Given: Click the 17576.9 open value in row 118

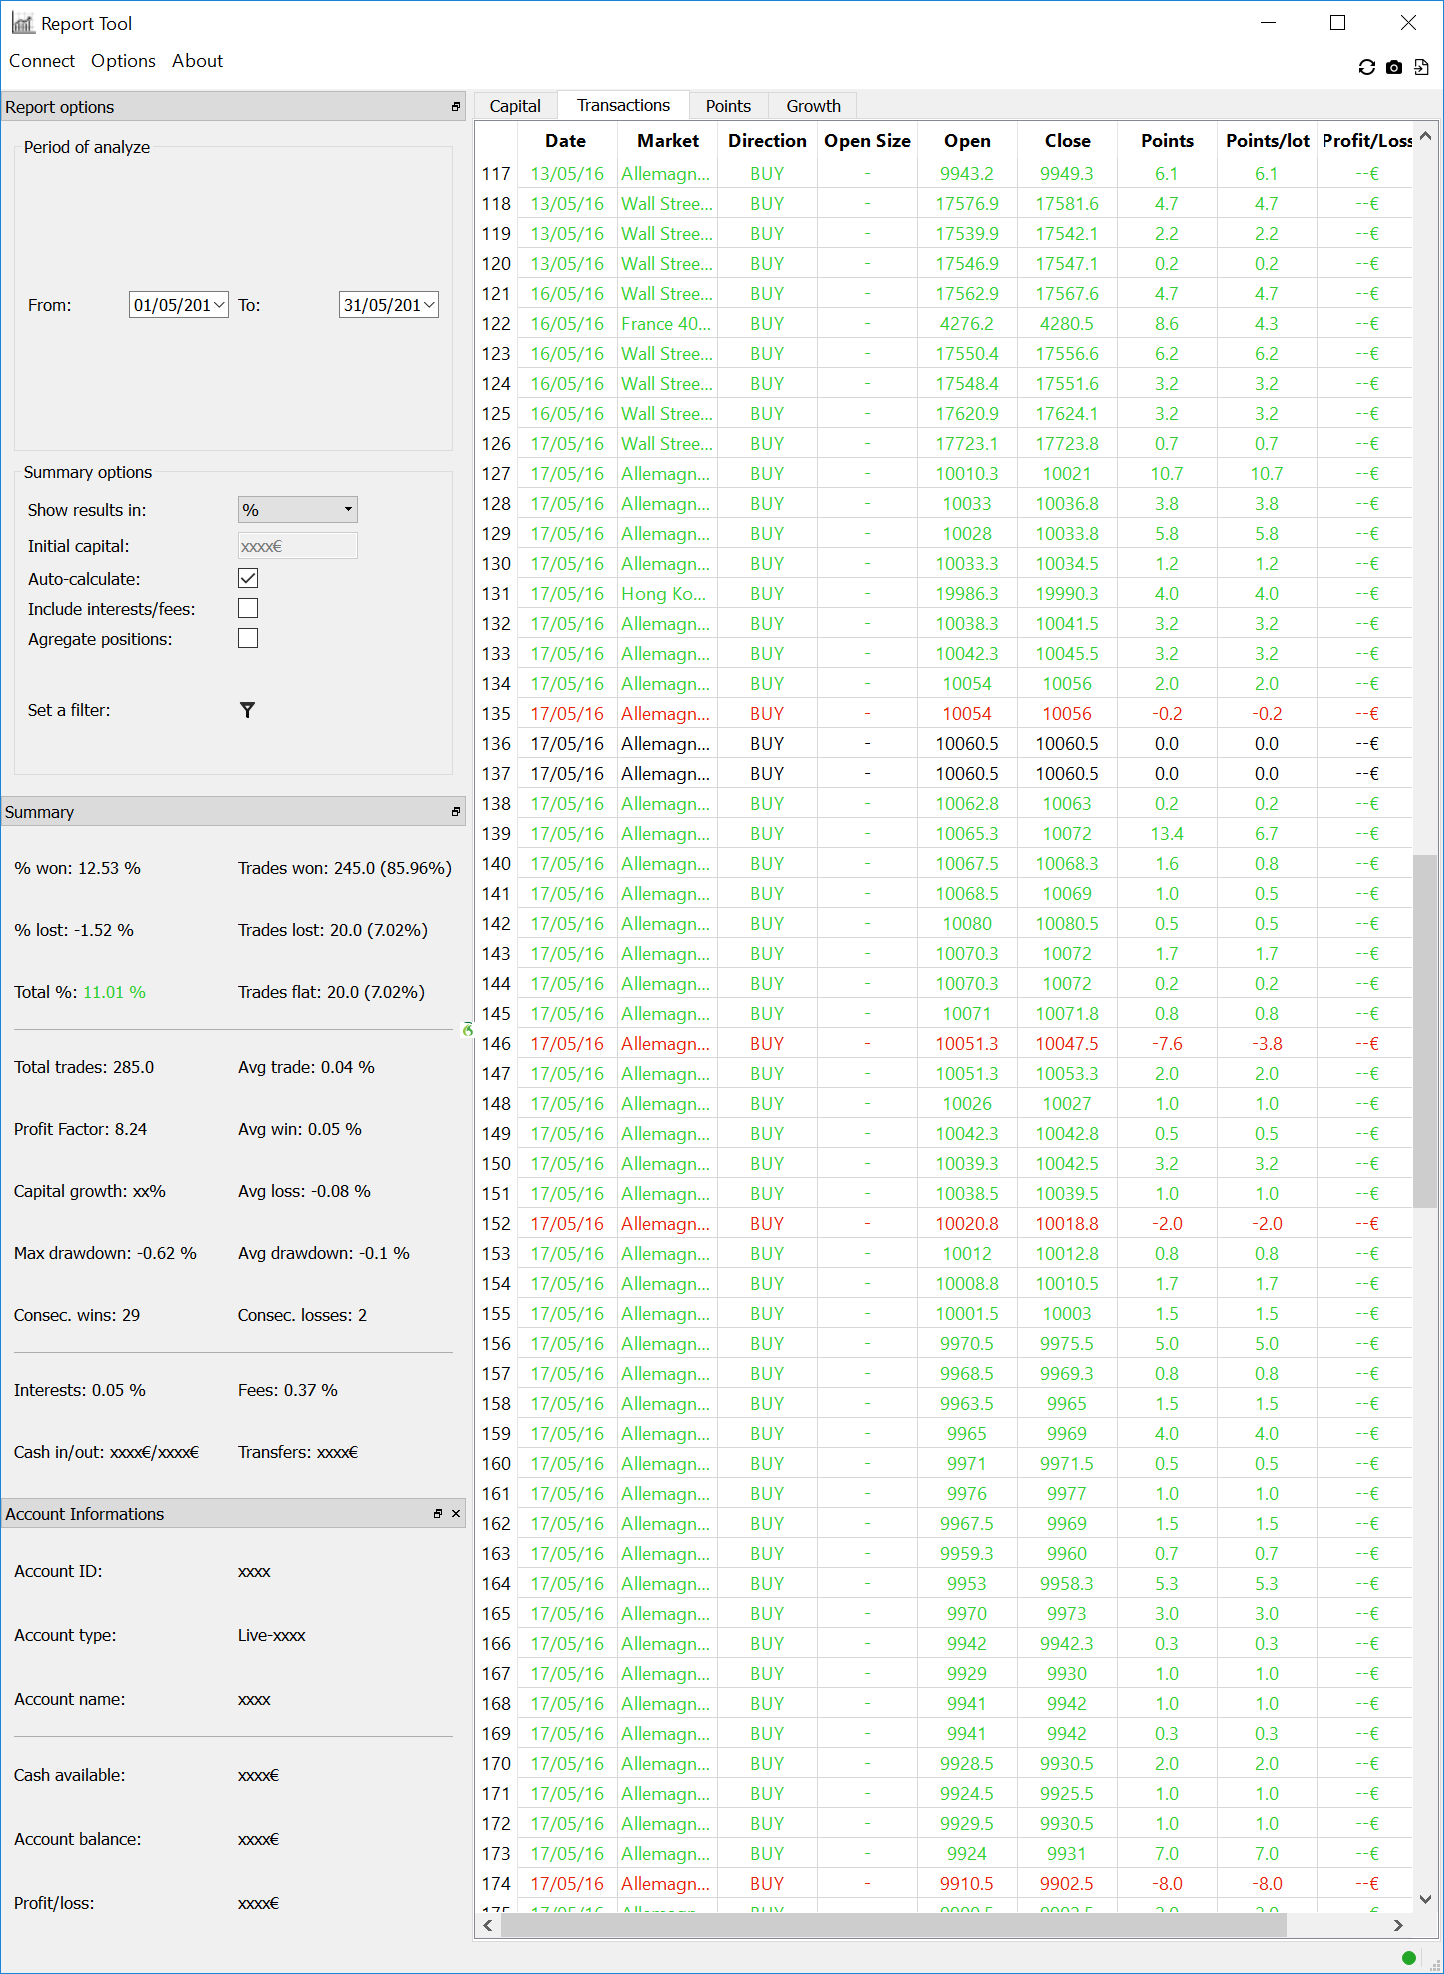Looking at the screenshot, I should tap(967, 204).
